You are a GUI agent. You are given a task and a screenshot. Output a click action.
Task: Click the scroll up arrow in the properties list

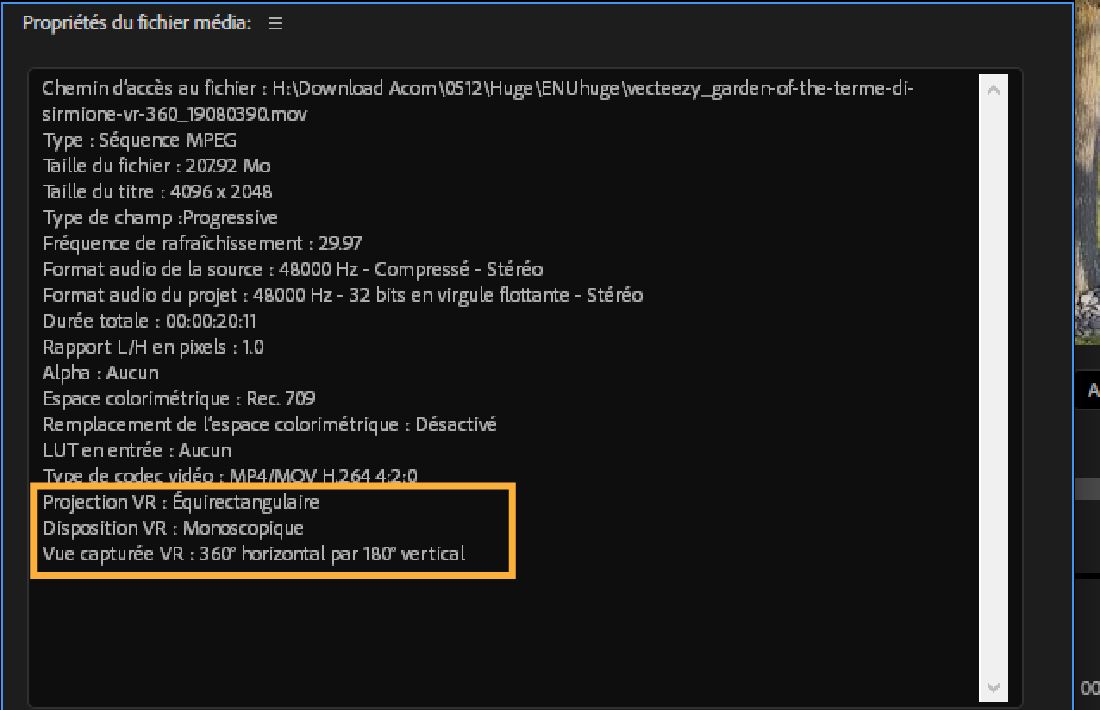[993, 91]
